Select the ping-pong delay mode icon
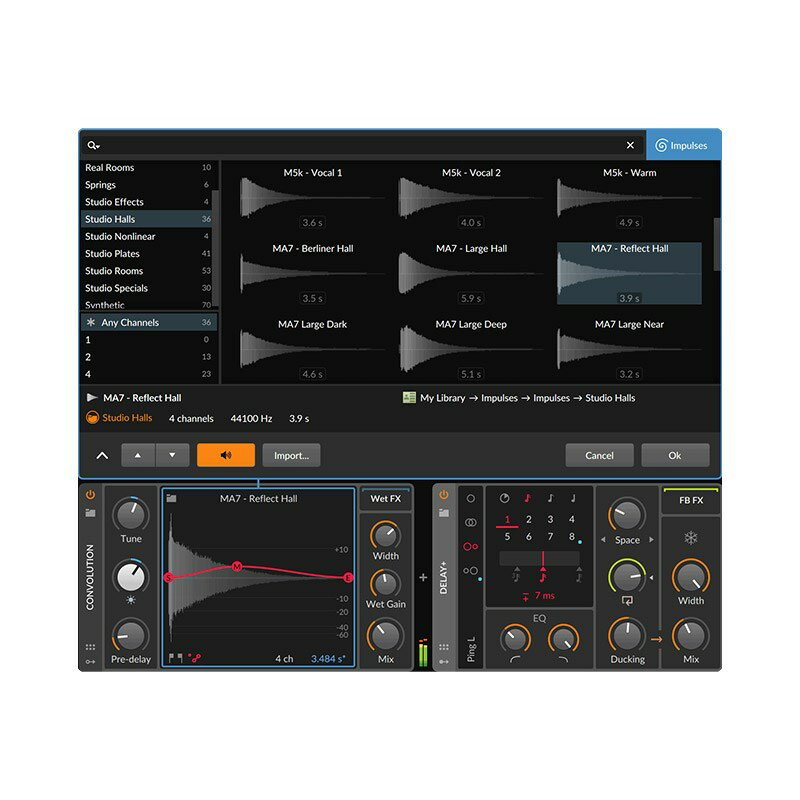Screen dimensions: 800x800 [469, 545]
